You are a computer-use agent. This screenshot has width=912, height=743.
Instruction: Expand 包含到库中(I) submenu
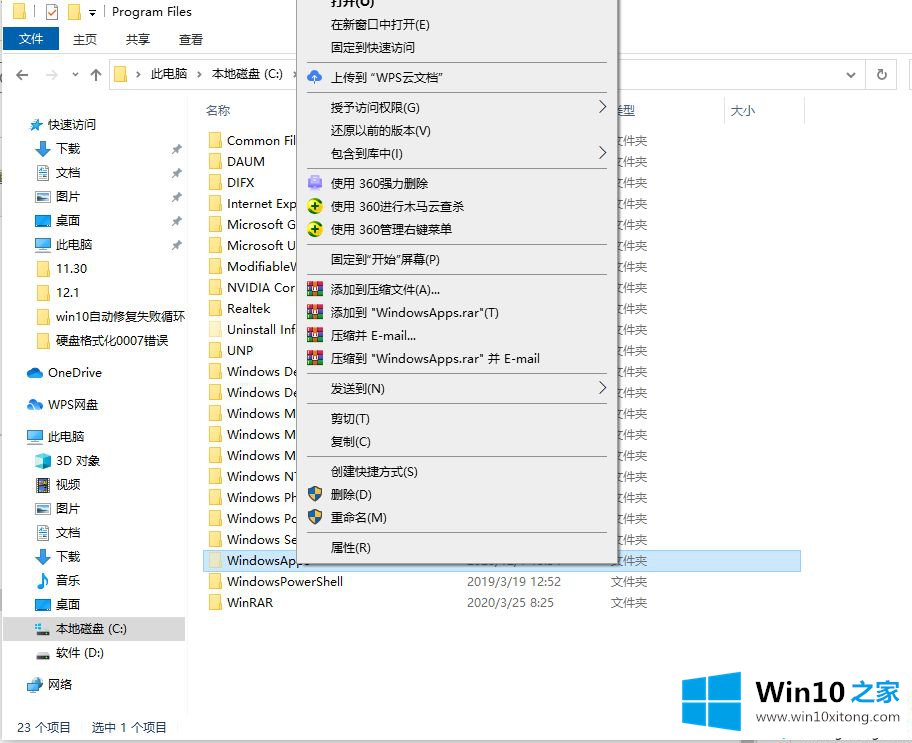(x=602, y=153)
